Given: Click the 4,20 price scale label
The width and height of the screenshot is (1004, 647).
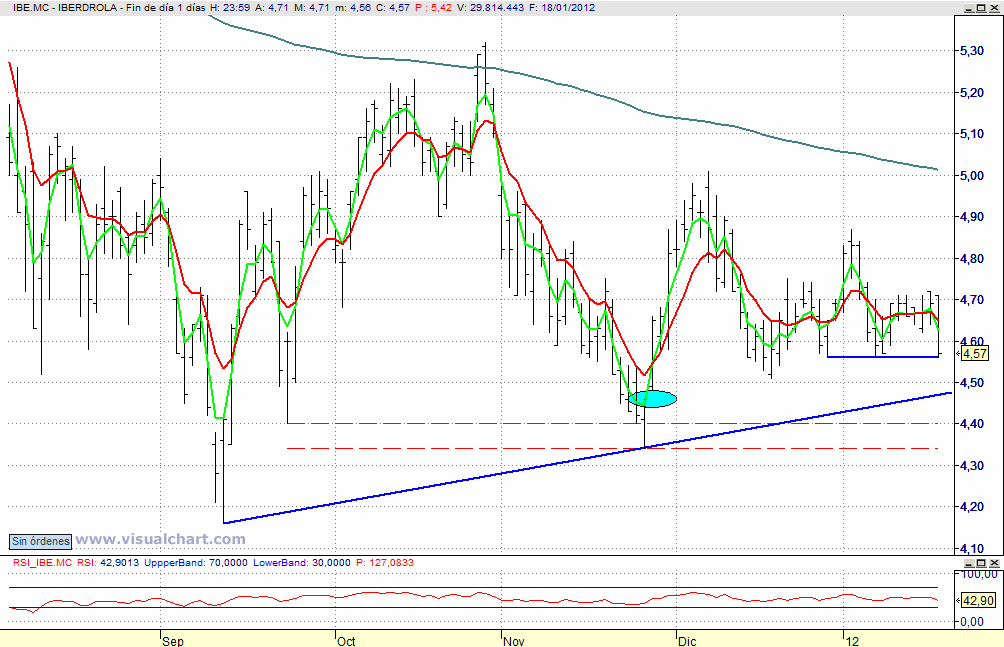Looking at the screenshot, I should pos(972,507).
